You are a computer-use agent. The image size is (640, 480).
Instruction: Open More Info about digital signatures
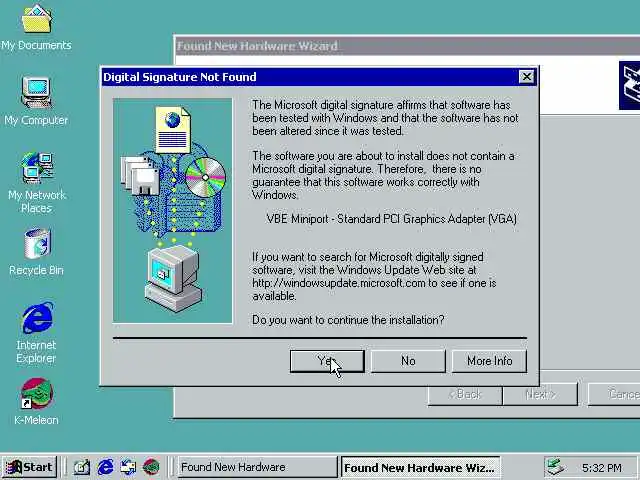(x=489, y=361)
